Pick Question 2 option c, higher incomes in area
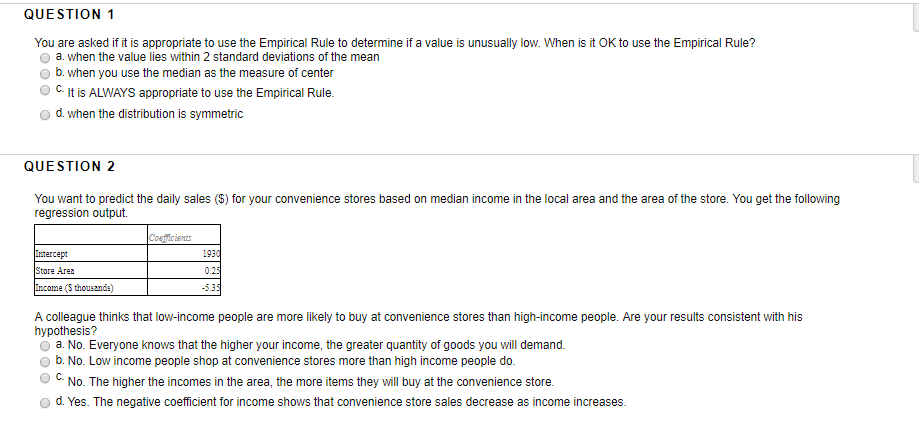Image resolution: width=919 pixels, height=443 pixels. pyautogui.click(x=45, y=378)
